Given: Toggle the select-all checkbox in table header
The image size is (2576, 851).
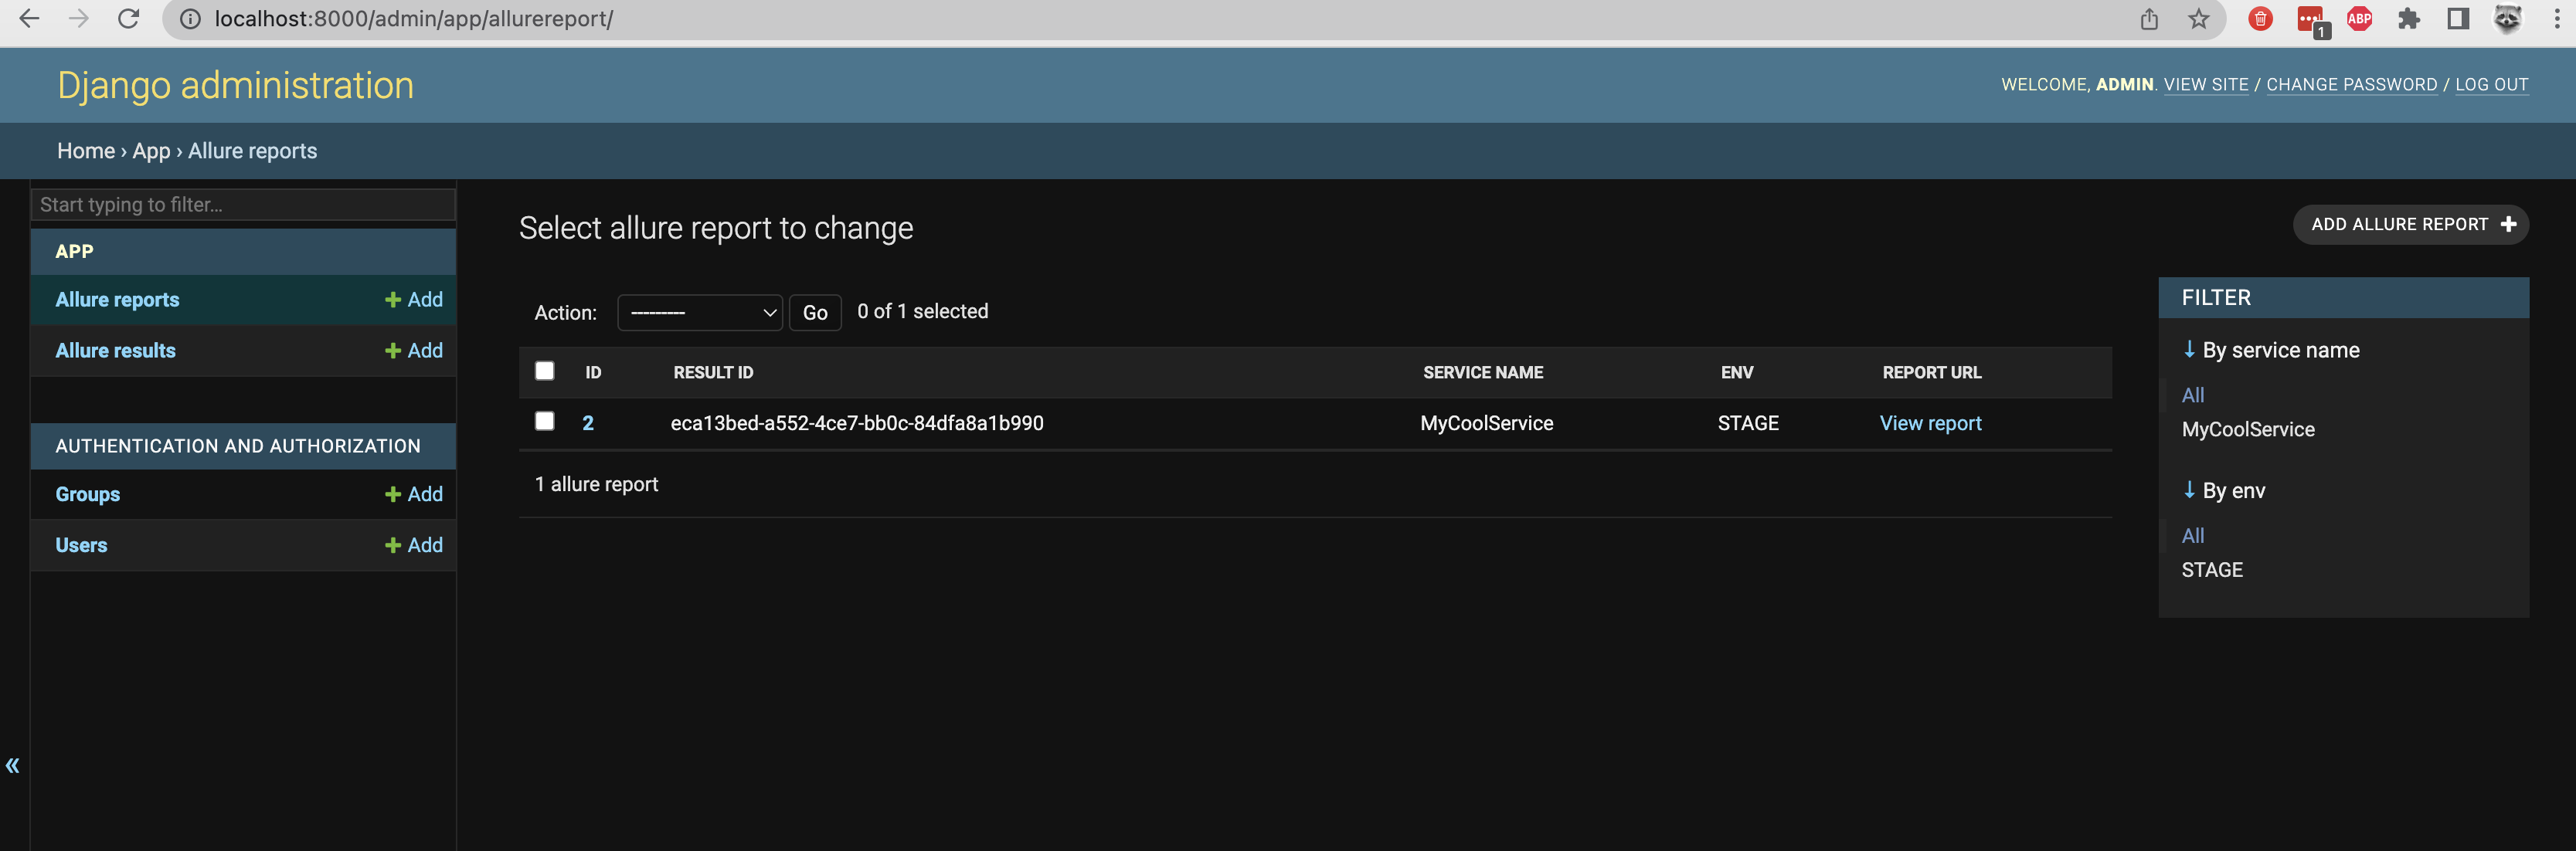Looking at the screenshot, I should pos(545,371).
